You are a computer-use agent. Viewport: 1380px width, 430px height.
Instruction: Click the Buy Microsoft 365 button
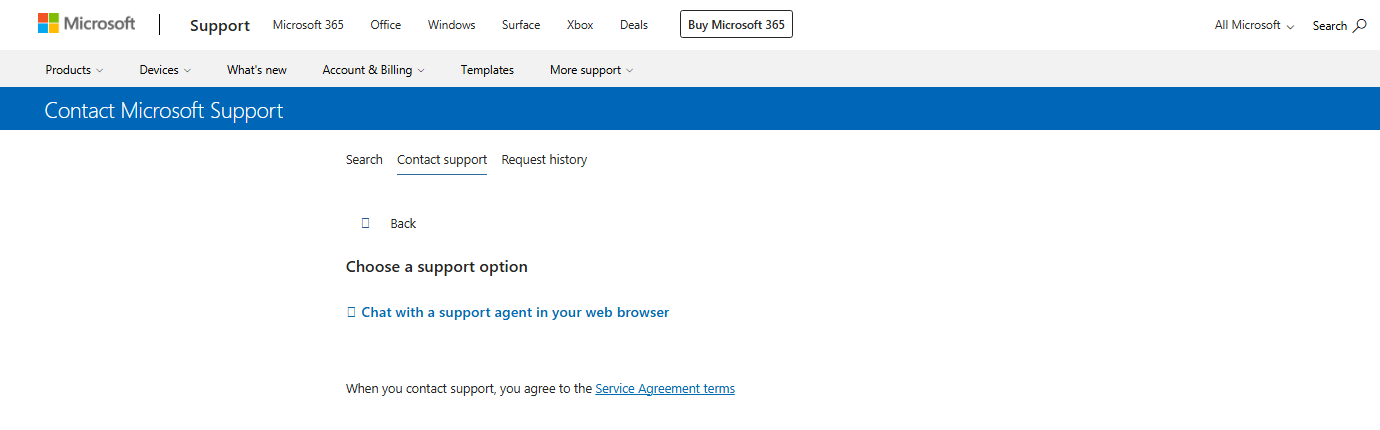click(x=736, y=25)
